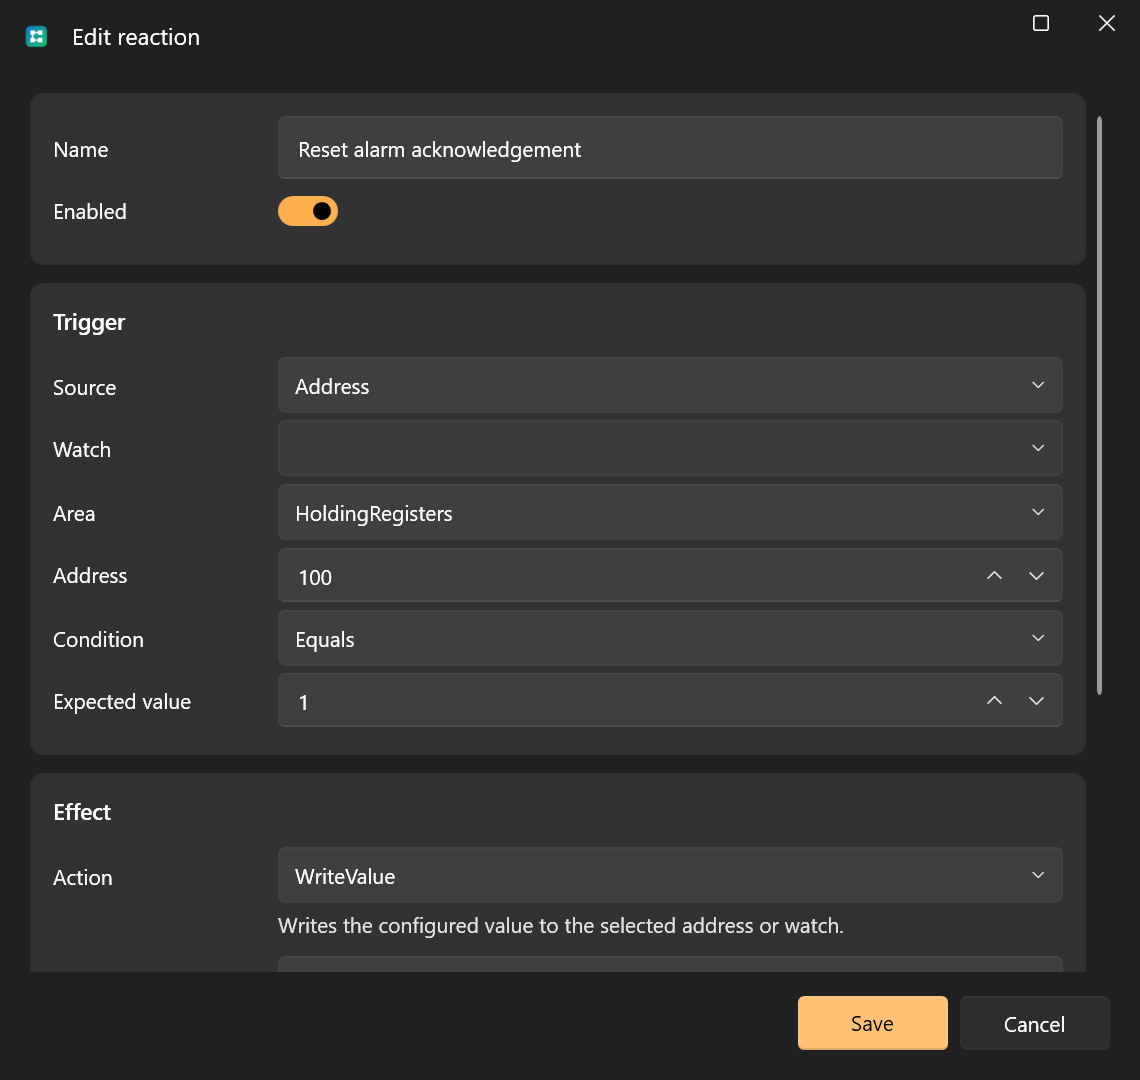Viewport: 1140px width, 1080px height.
Task: Save the reaction
Action: 872,1023
